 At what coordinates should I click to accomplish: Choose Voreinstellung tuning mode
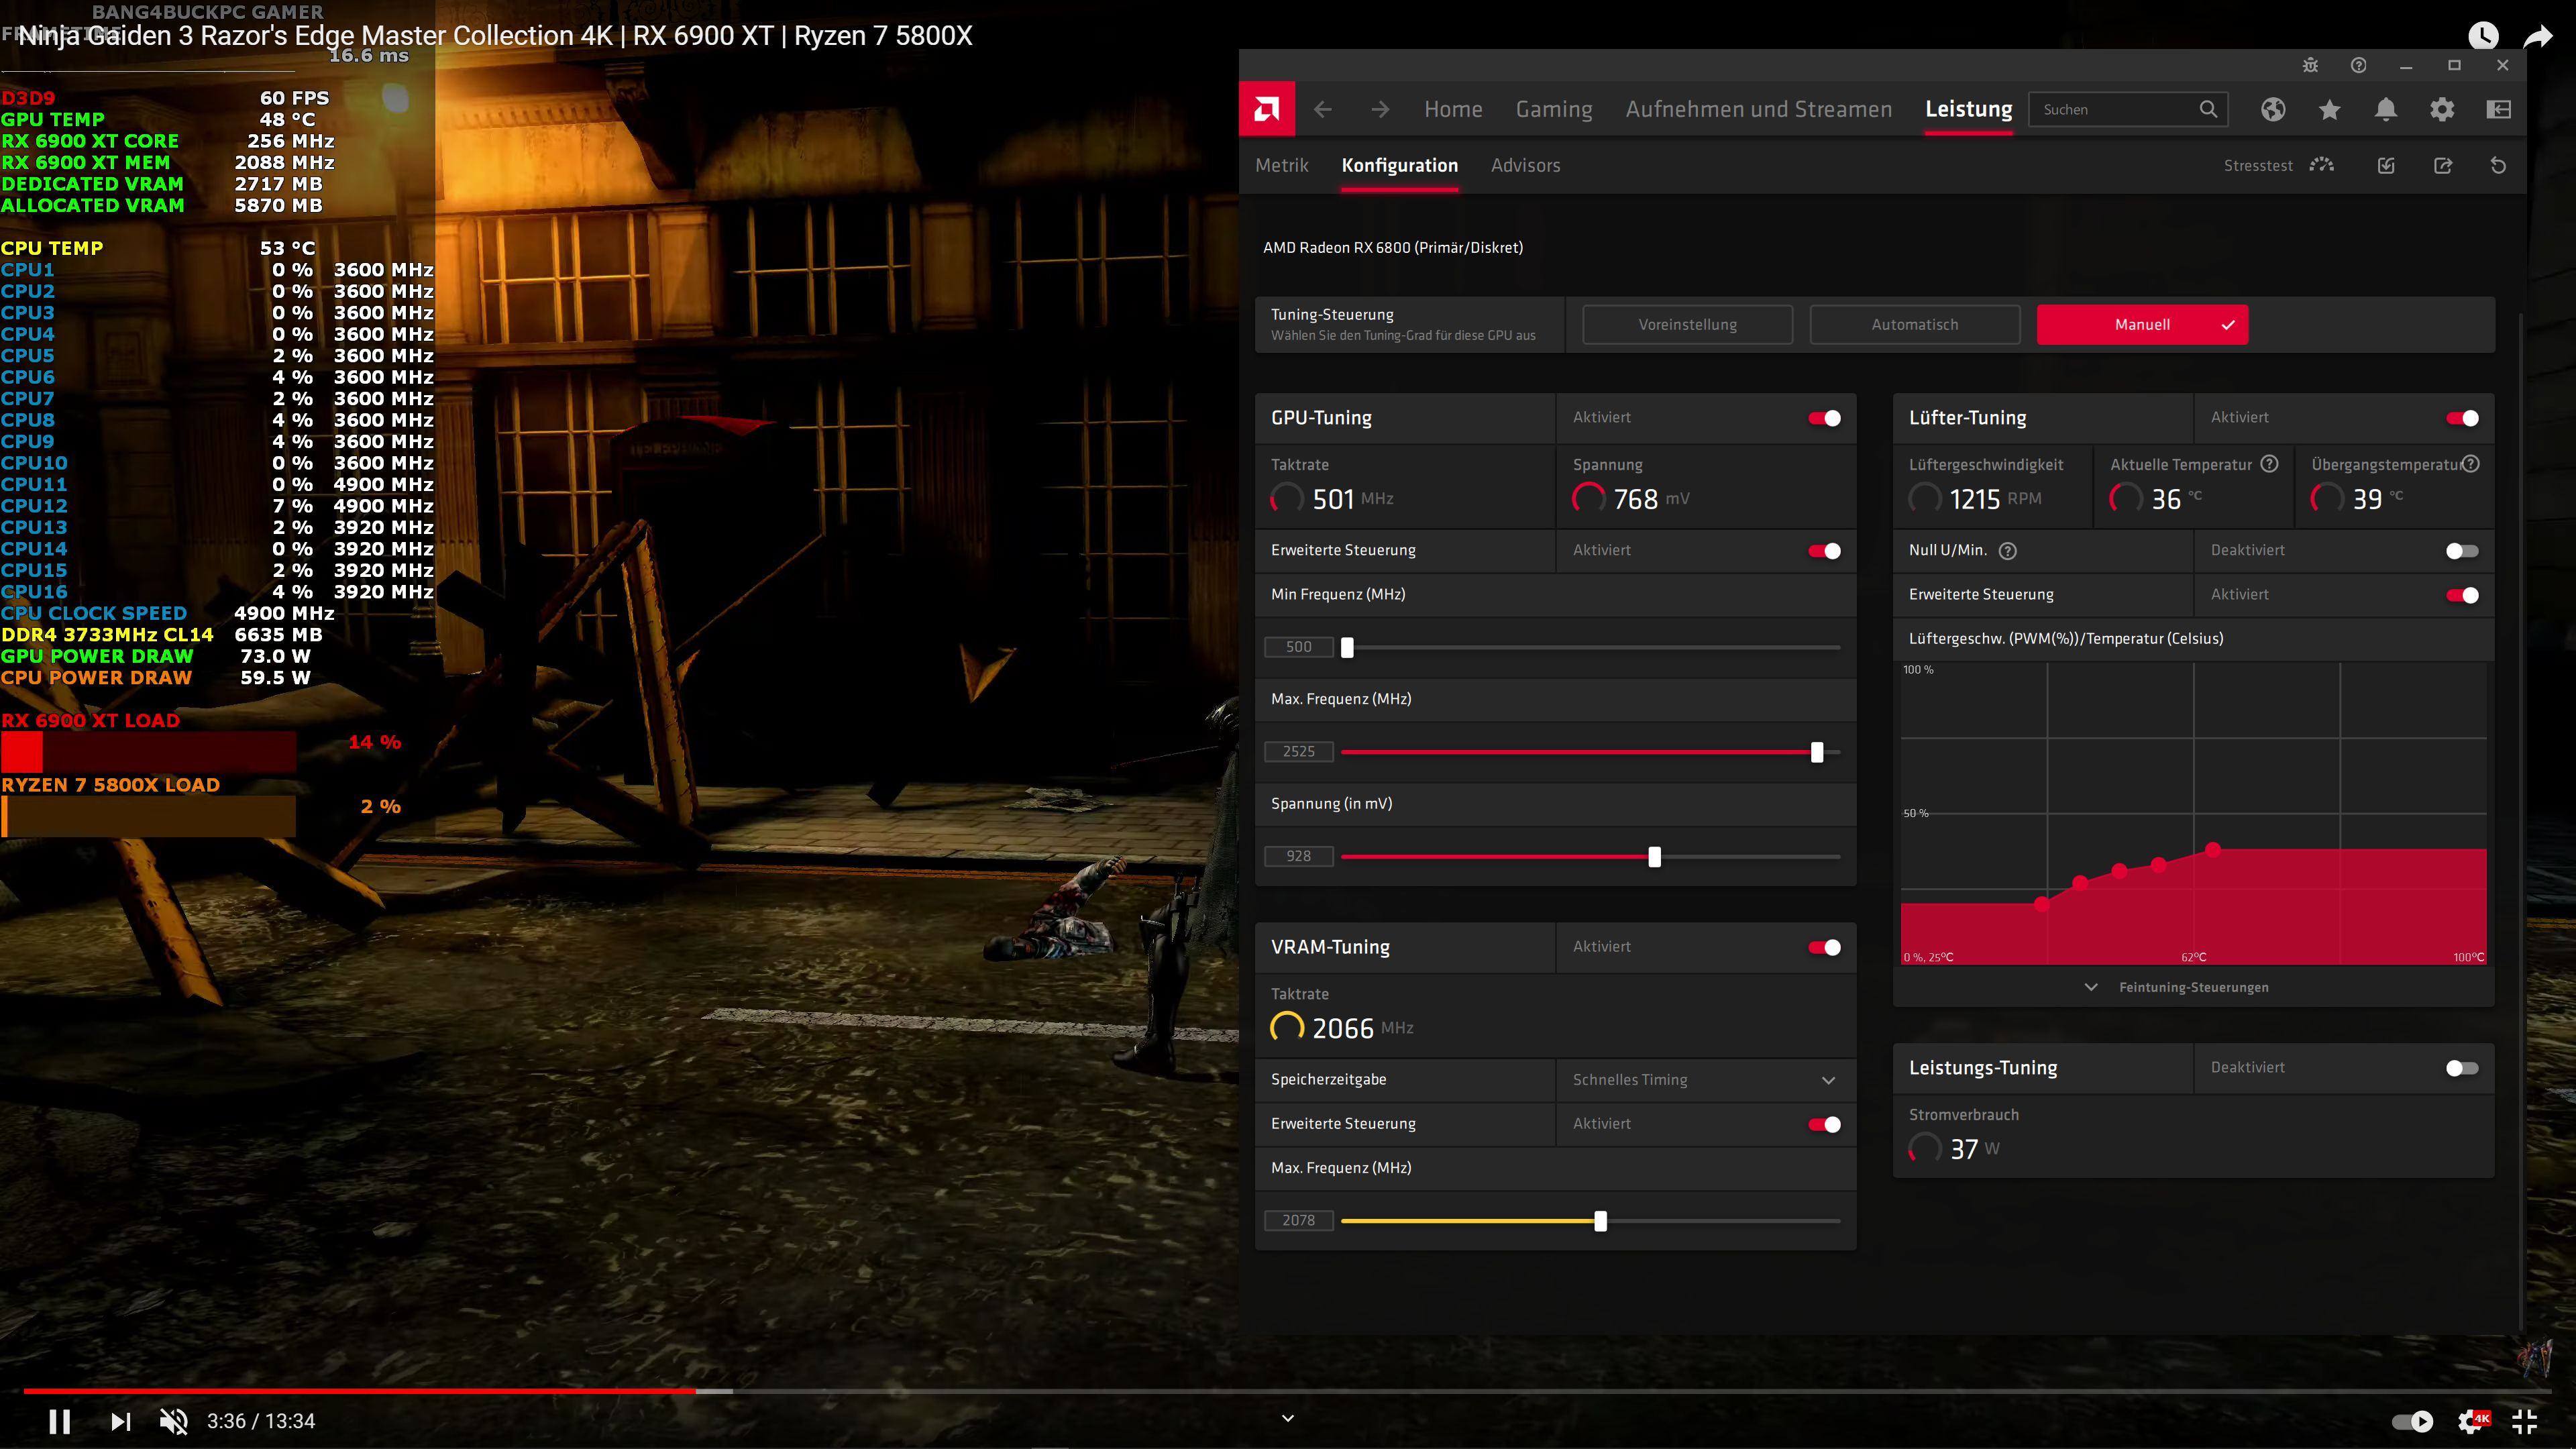coord(1687,324)
